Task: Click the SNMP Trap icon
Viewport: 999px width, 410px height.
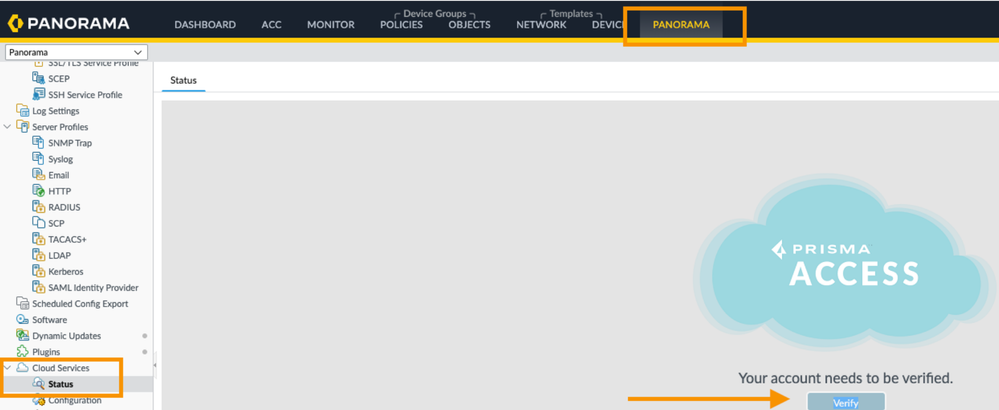Action: point(38,142)
